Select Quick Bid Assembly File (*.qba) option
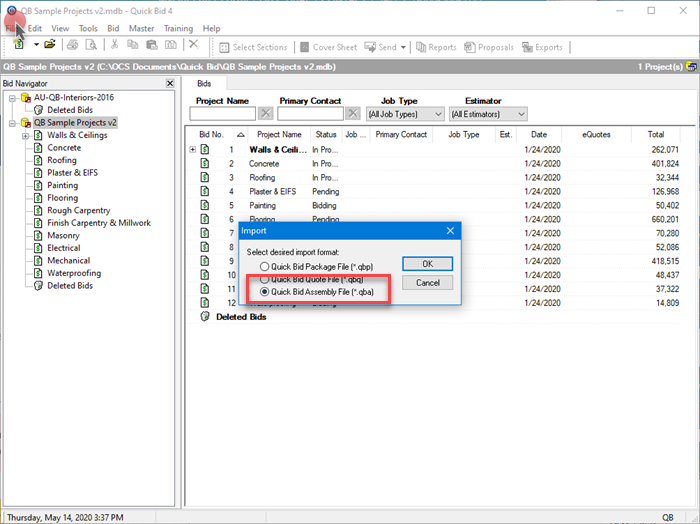700x524 pixels. [x=317, y=292]
